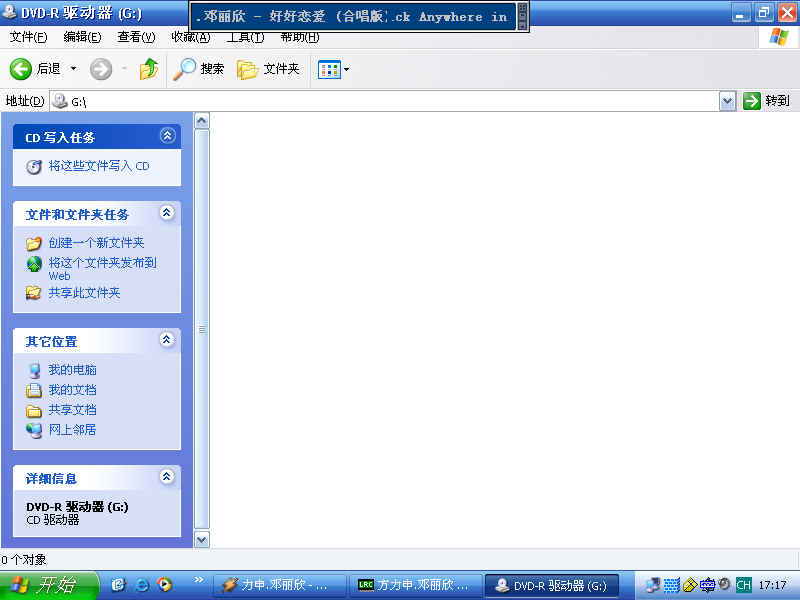
Task: Open 共享文档 from other places
Action: 72,410
